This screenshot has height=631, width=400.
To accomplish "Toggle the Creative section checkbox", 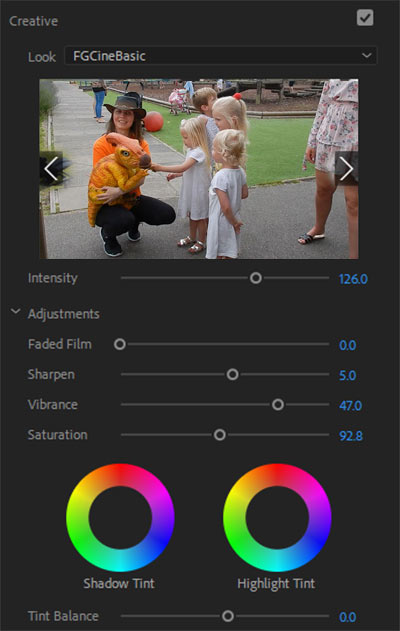I will tap(365, 18).
